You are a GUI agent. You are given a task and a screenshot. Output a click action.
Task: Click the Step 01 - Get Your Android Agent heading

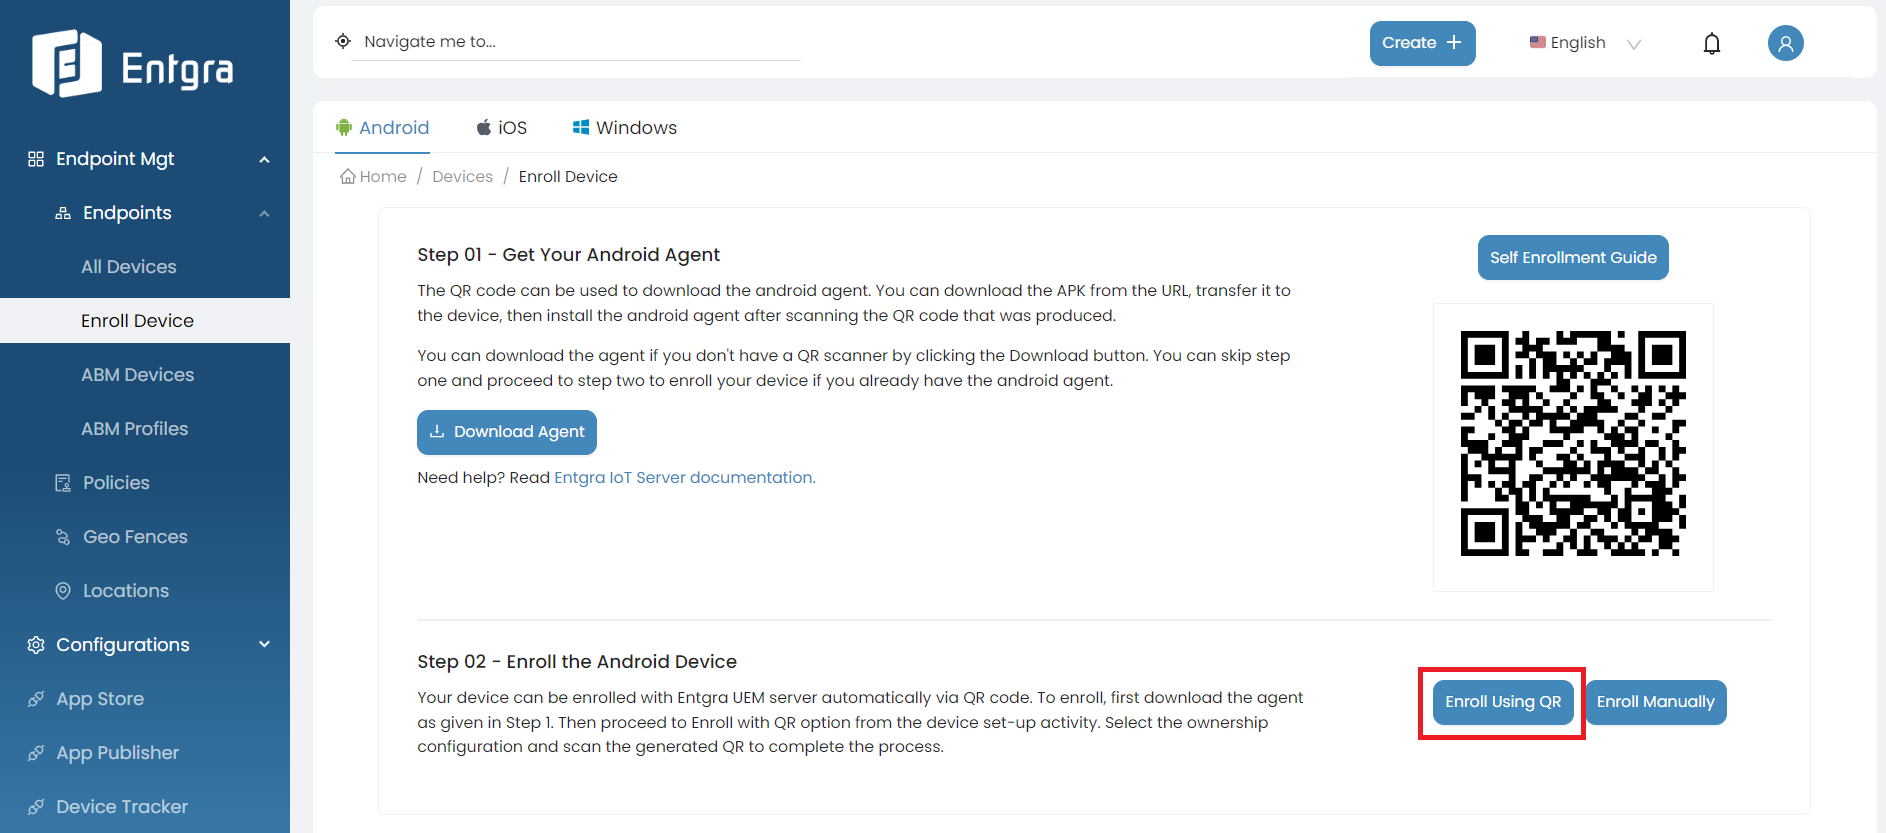tap(568, 255)
